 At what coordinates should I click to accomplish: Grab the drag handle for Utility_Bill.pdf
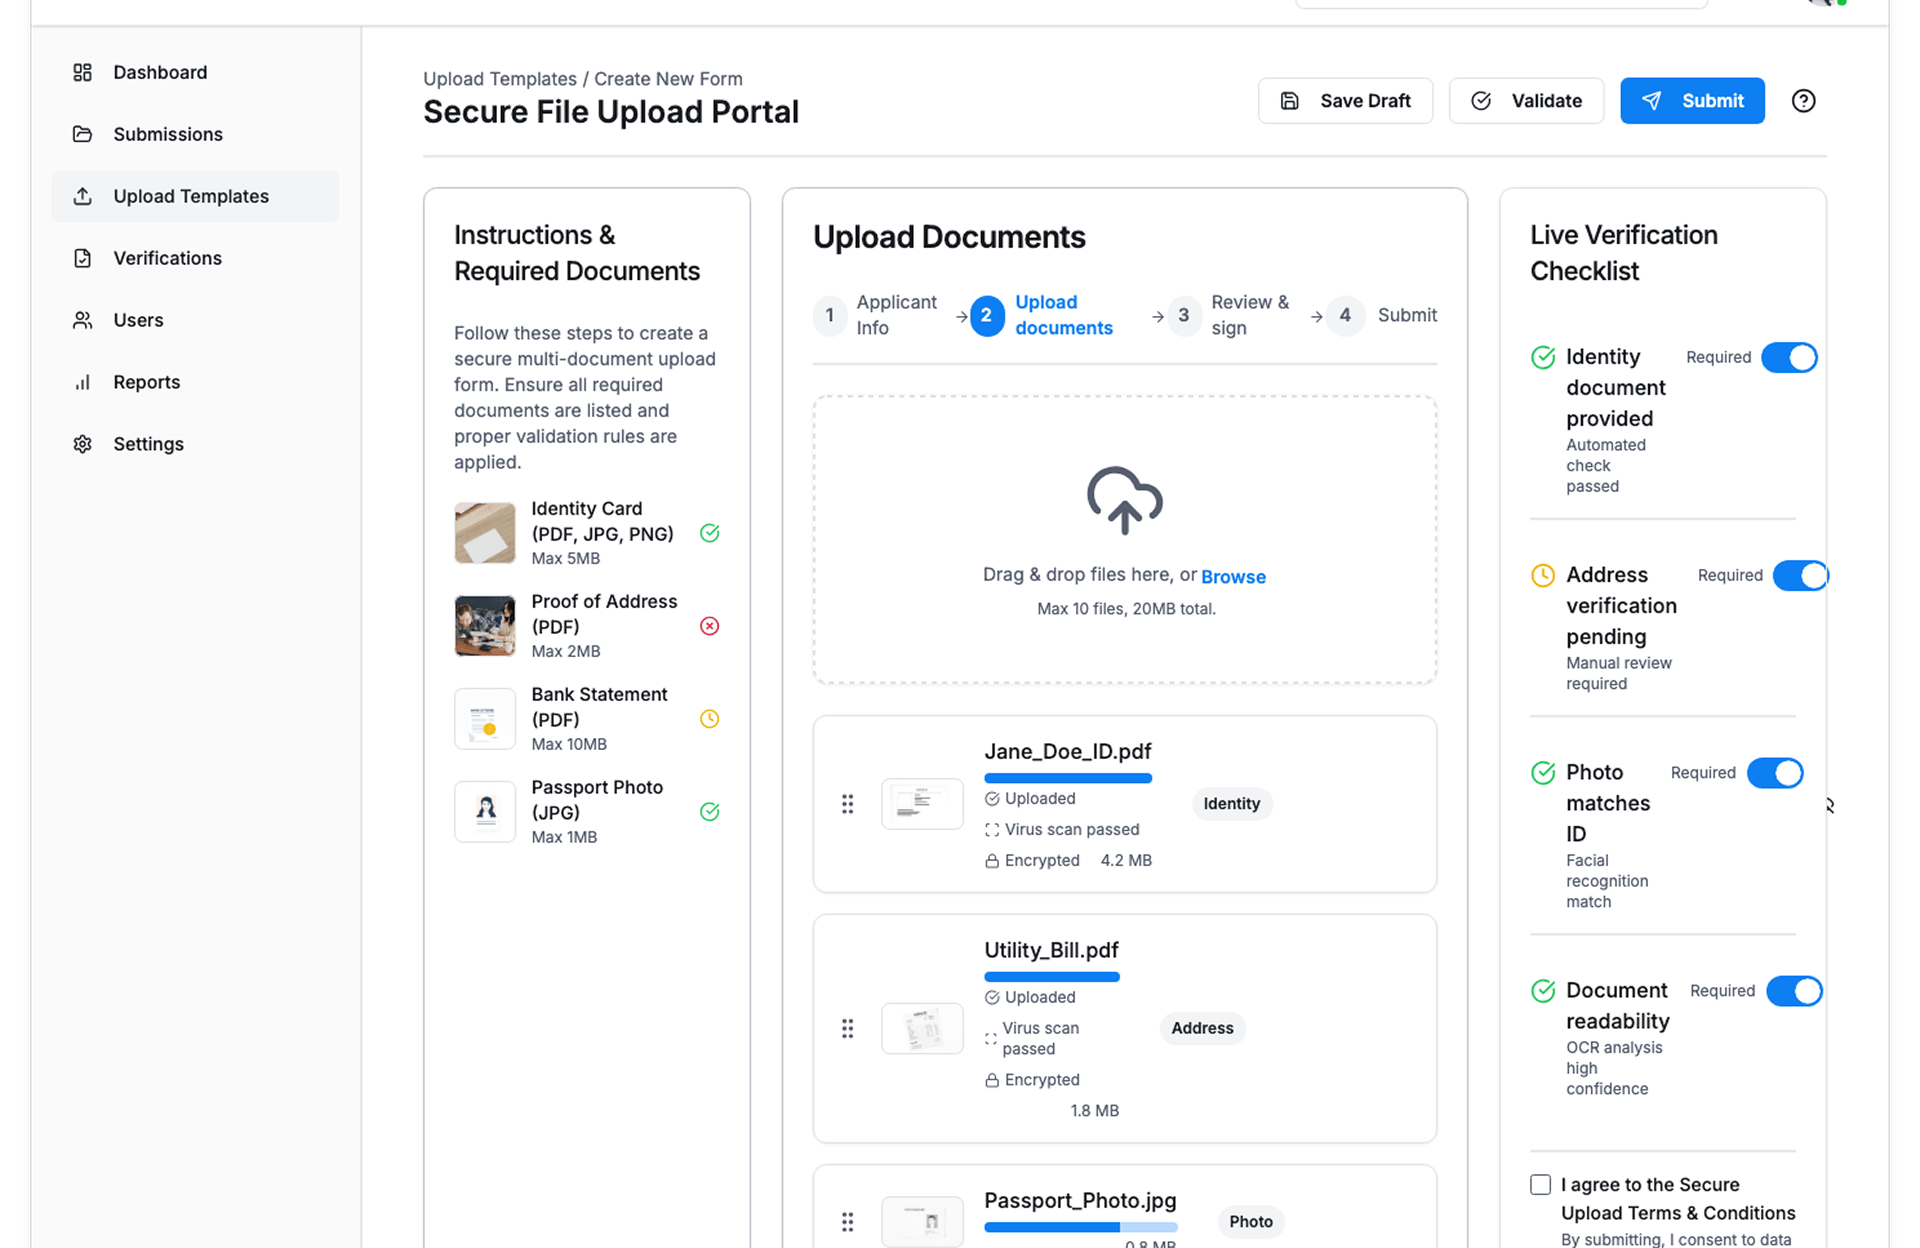[x=847, y=1028]
